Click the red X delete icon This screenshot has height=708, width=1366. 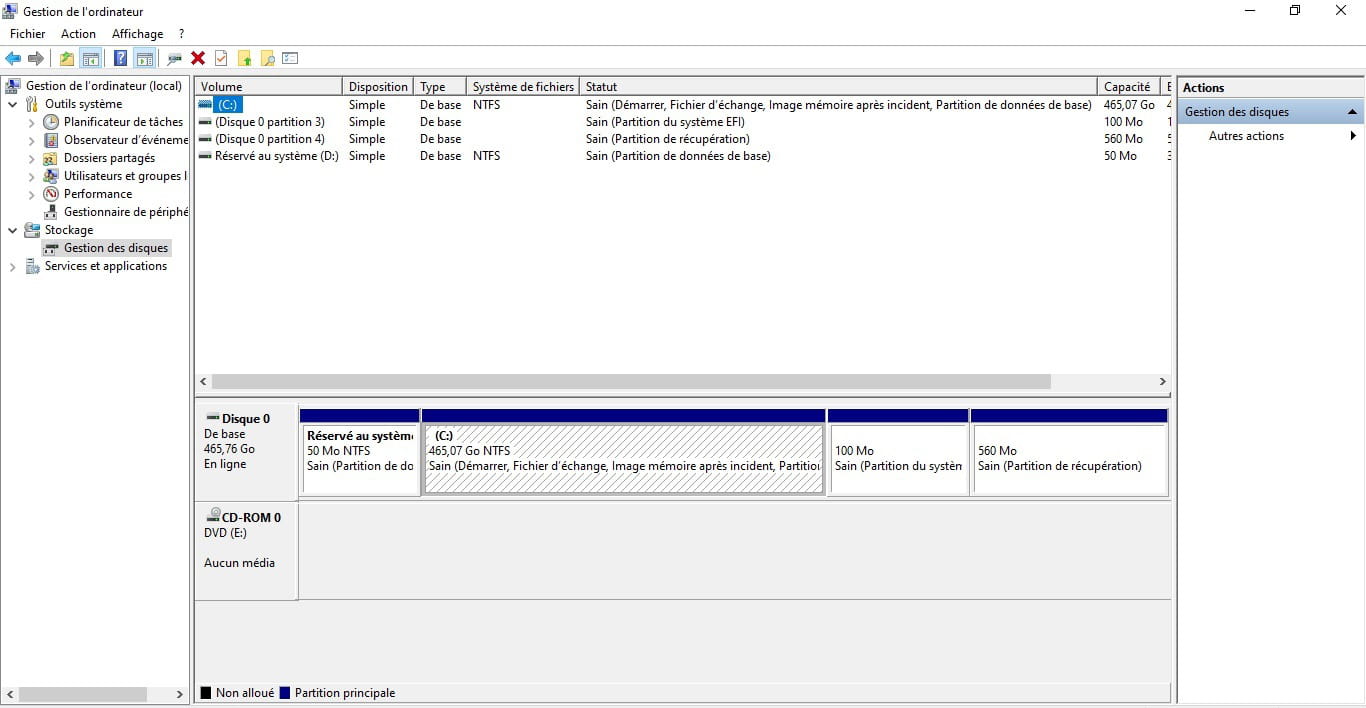tap(198, 59)
